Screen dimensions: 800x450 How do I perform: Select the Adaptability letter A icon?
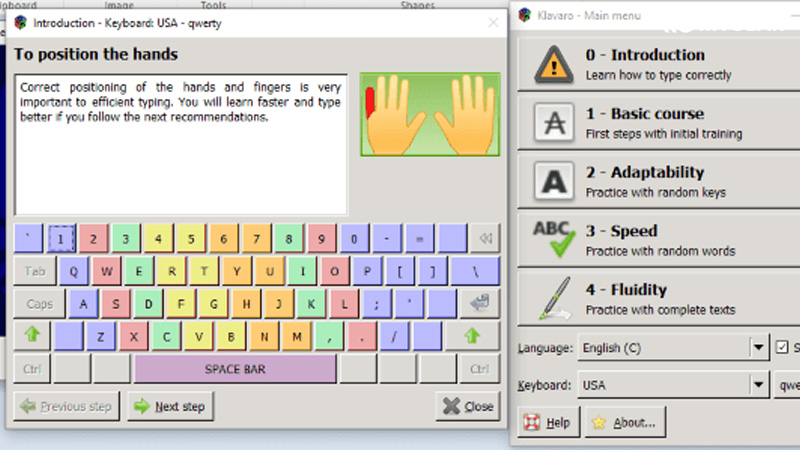(551, 181)
